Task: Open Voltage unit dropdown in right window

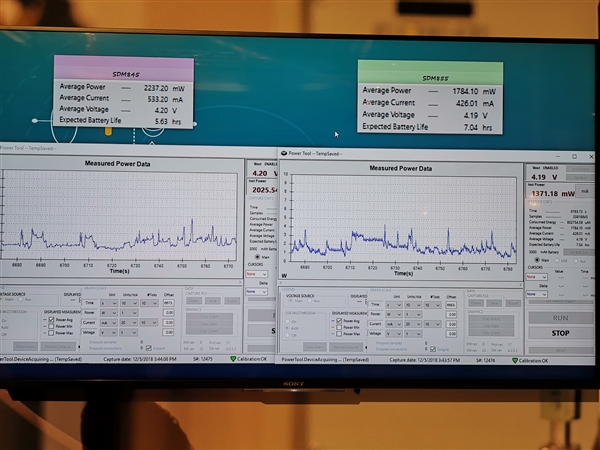Action: click(x=394, y=334)
